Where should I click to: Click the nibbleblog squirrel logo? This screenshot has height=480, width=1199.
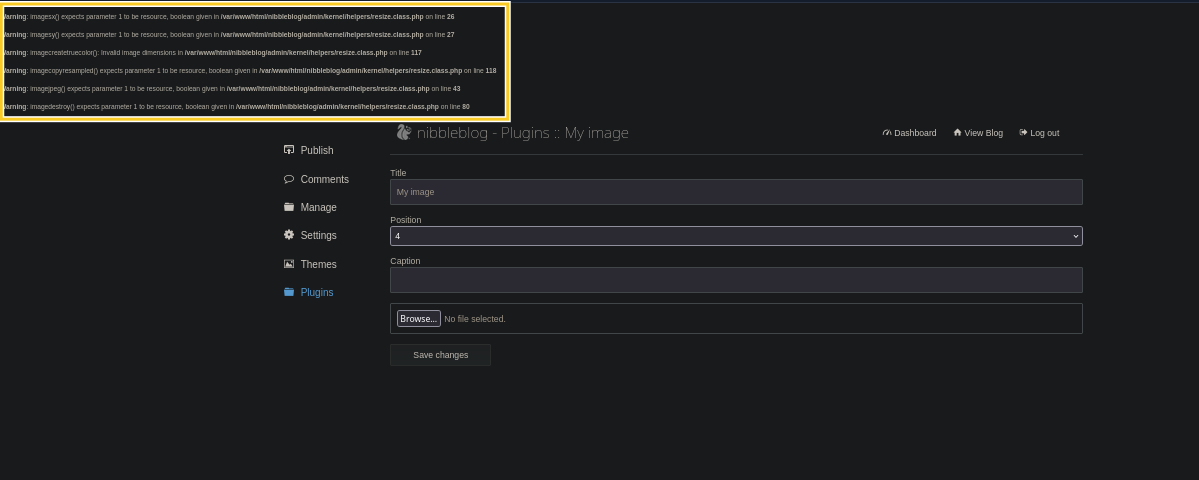[404, 132]
